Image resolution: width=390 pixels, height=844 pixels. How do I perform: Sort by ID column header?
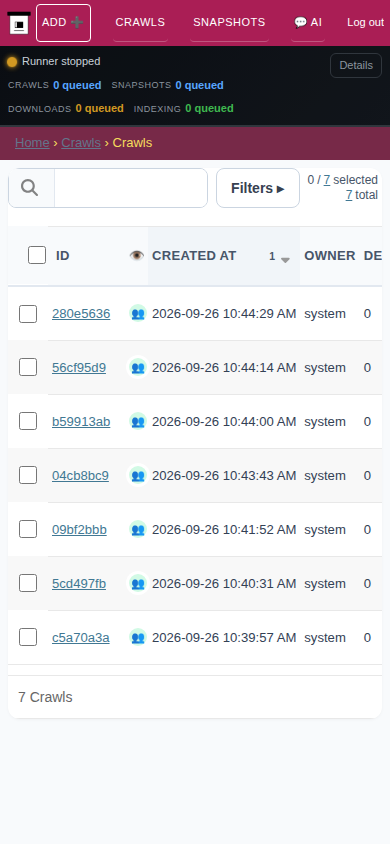pyautogui.click(x=63, y=256)
